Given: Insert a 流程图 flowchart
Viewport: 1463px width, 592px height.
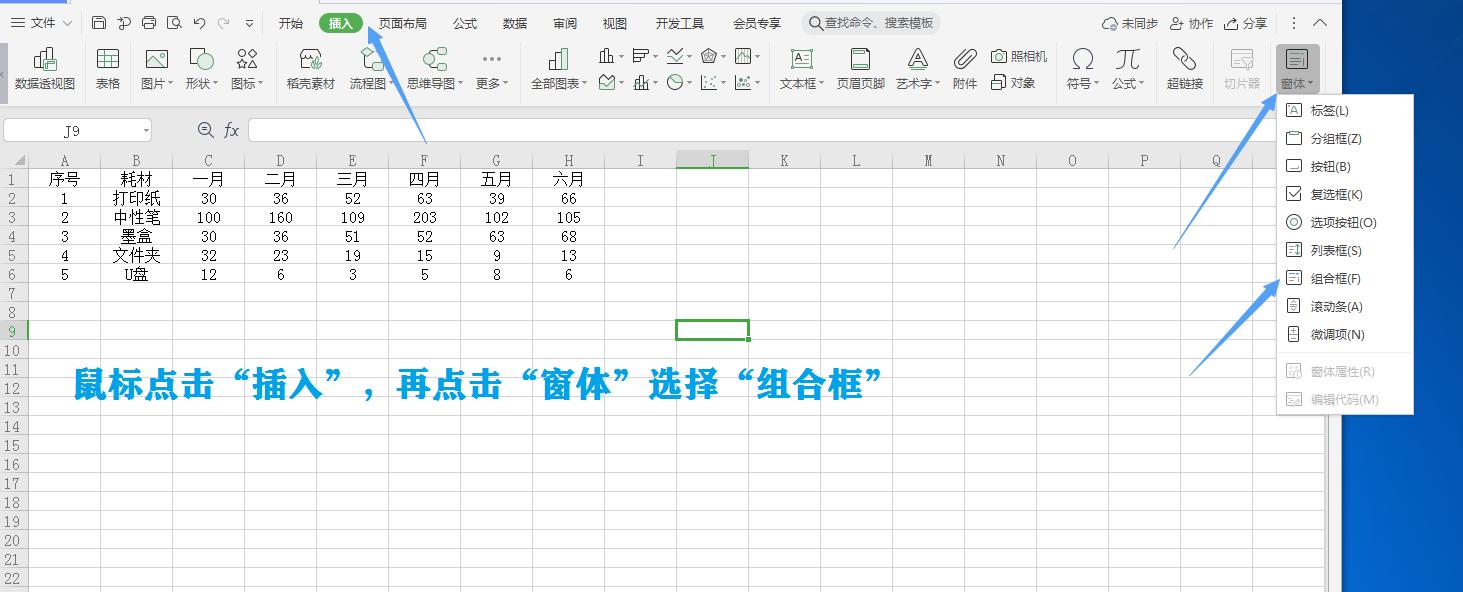Looking at the screenshot, I should (366, 70).
